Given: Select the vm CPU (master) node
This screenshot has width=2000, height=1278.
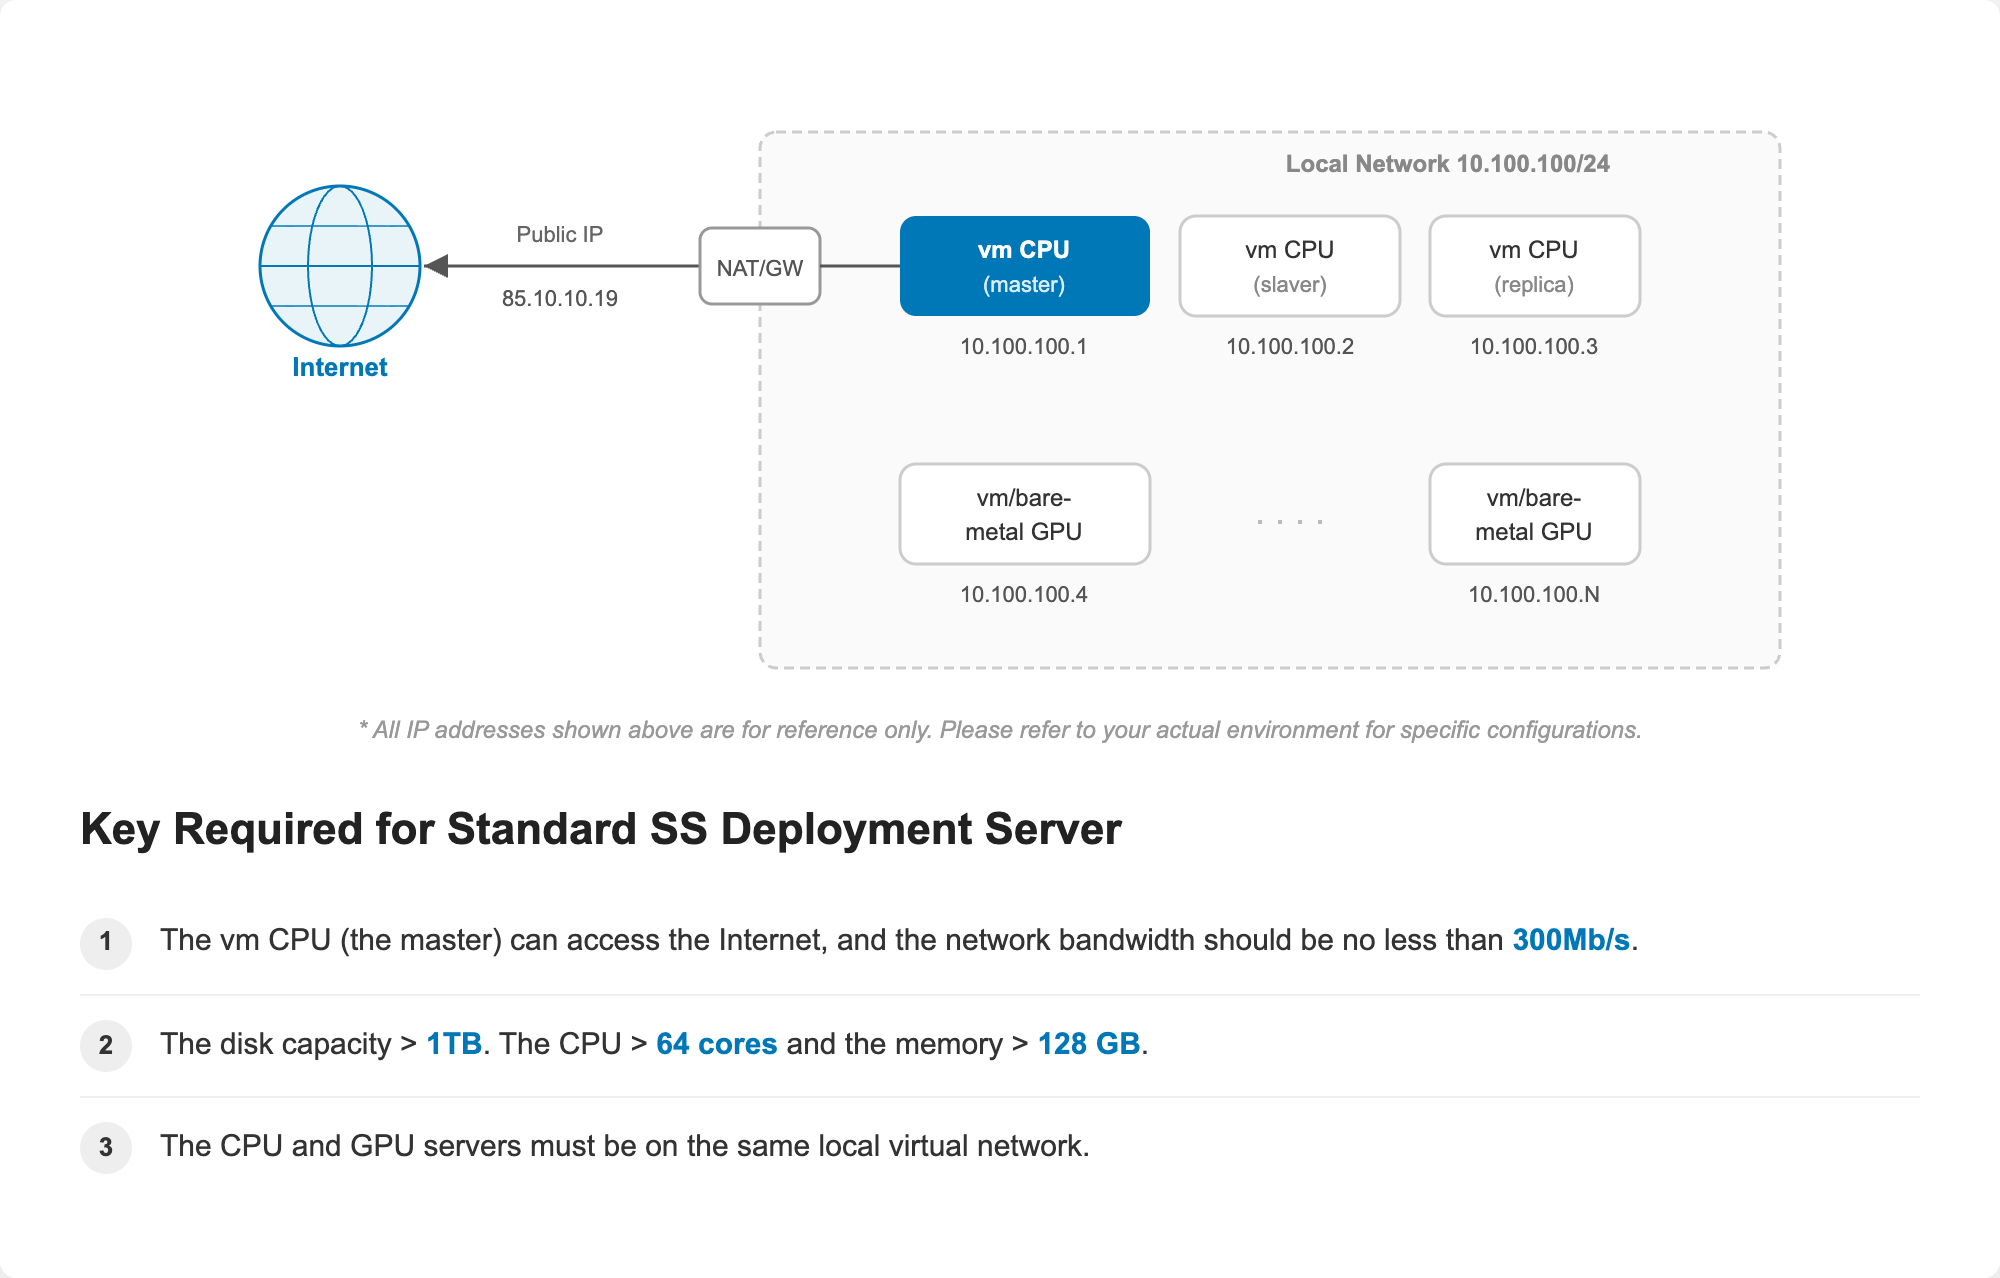Looking at the screenshot, I should coord(1024,266).
